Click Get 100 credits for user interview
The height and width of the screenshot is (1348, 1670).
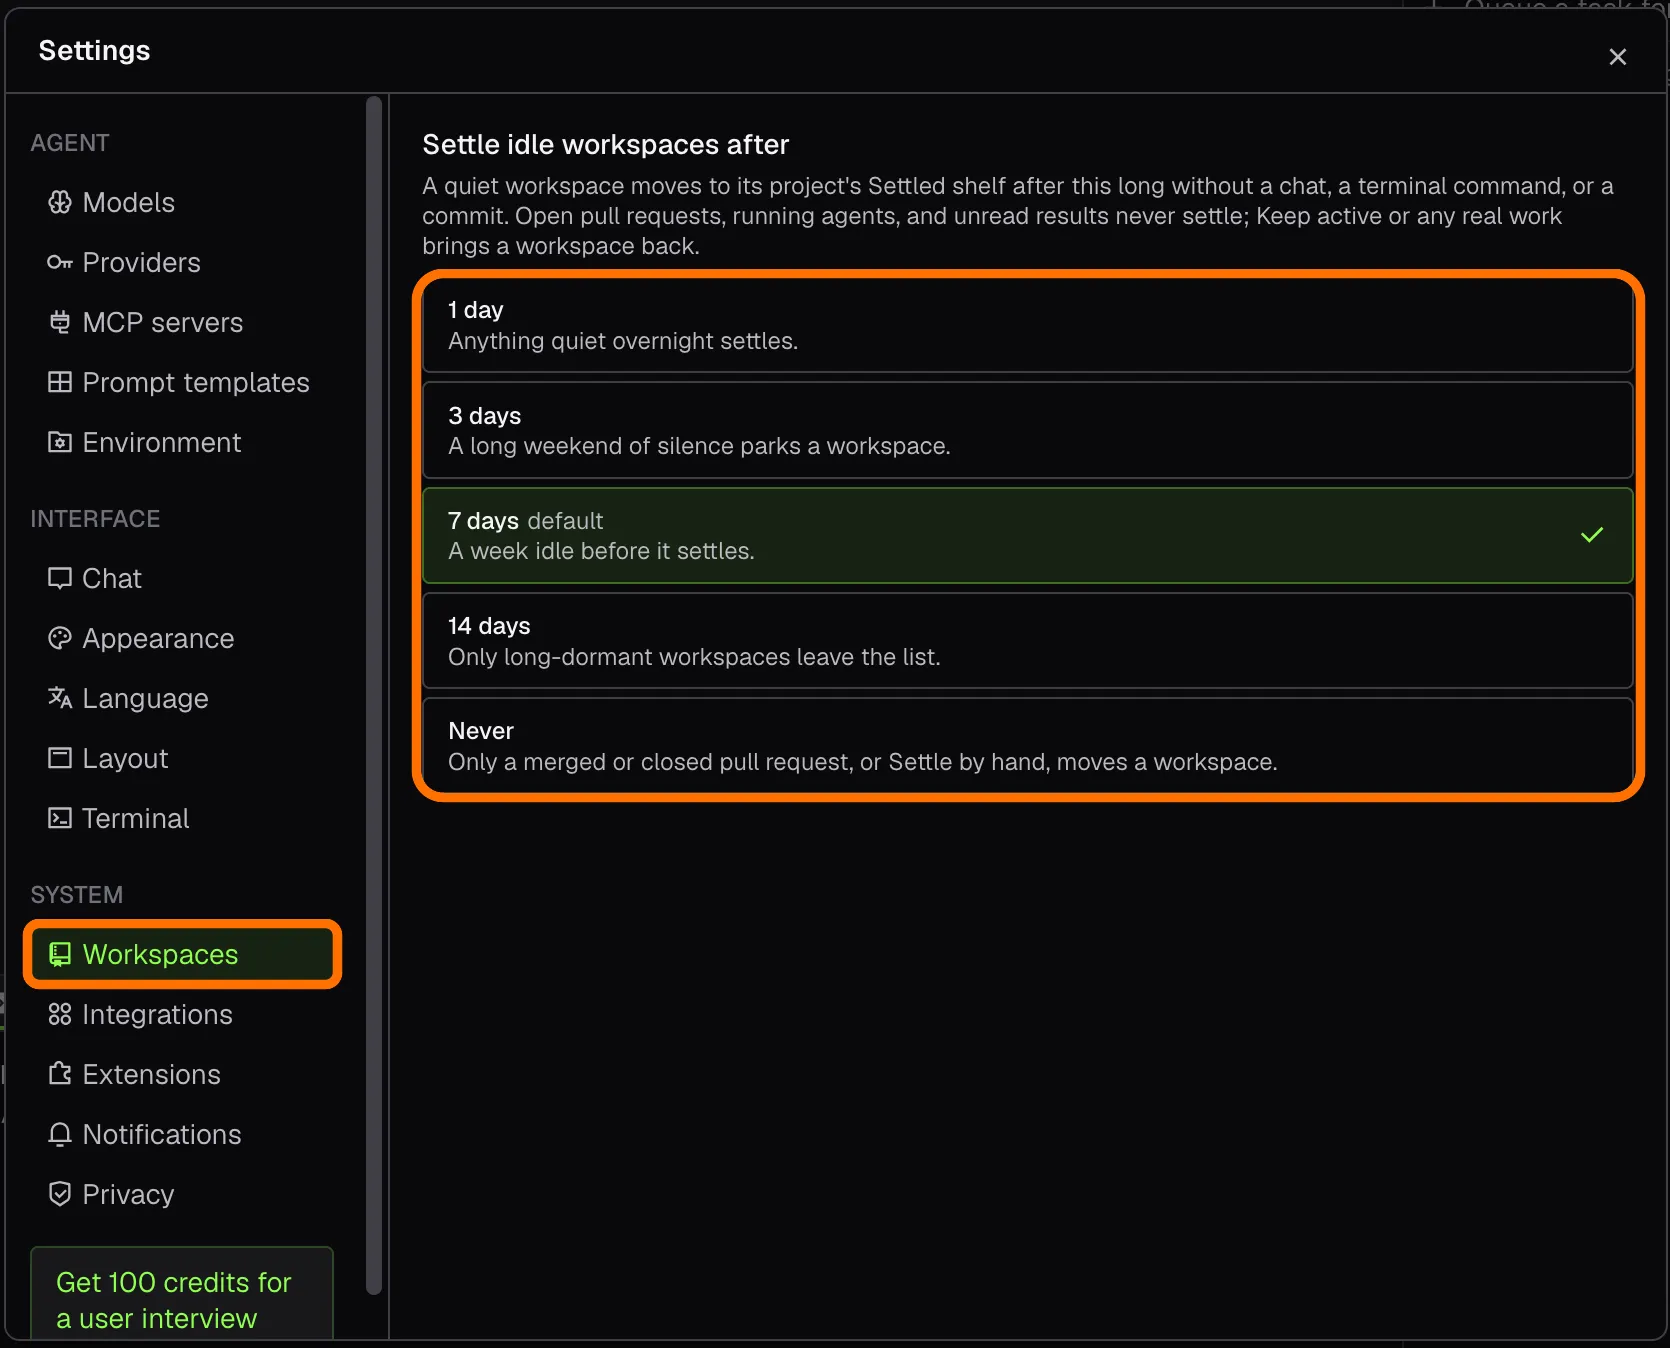click(x=182, y=1295)
